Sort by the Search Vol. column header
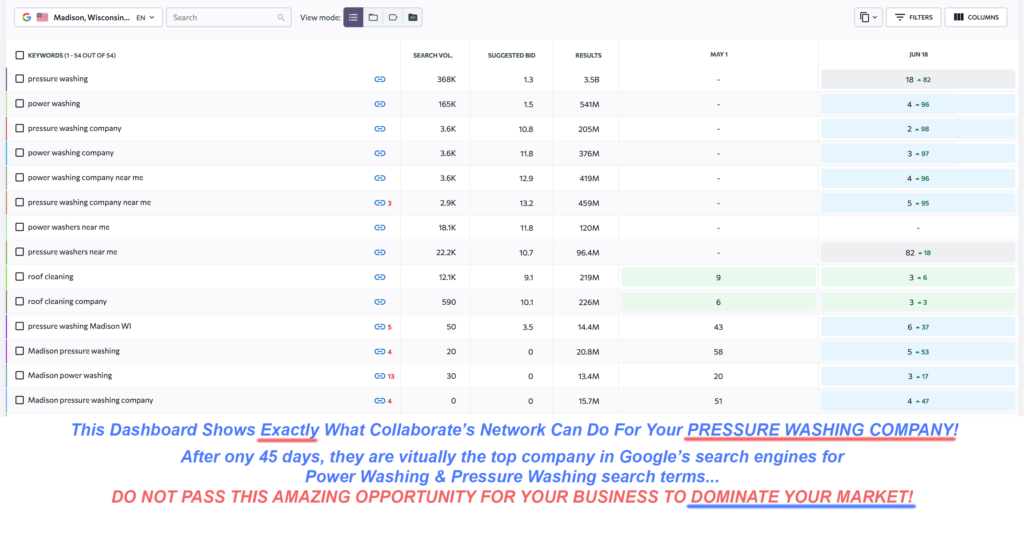The width and height of the screenshot is (1024, 534). click(x=432, y=55)
